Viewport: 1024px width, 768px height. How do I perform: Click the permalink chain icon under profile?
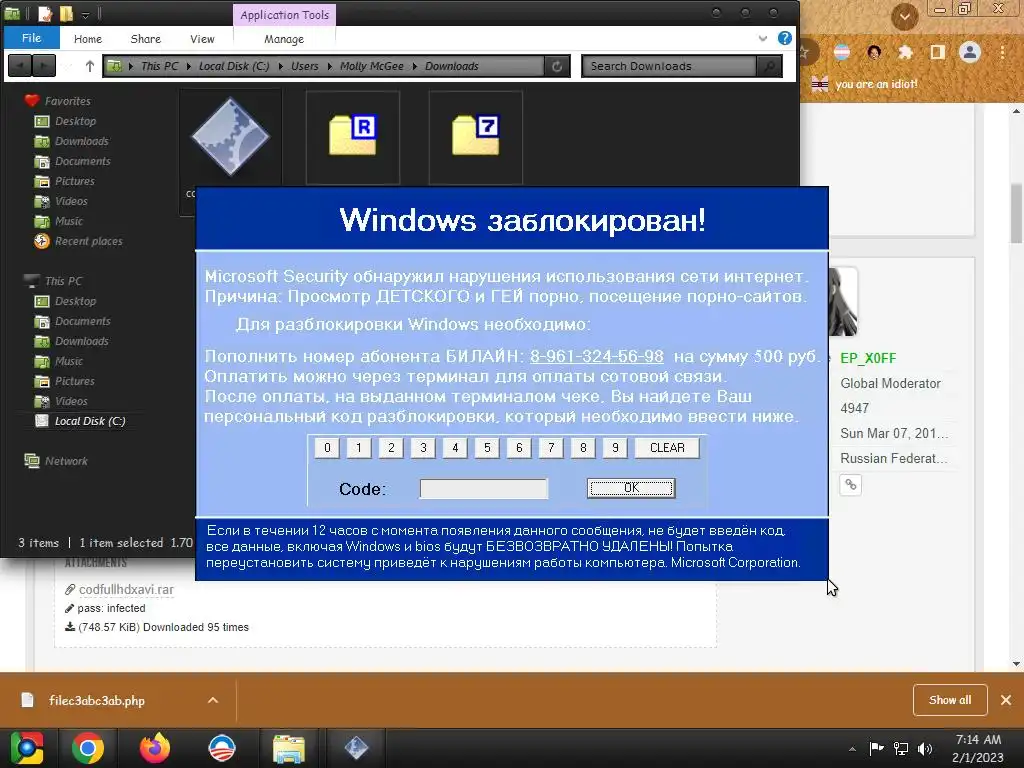click(850, 485)
